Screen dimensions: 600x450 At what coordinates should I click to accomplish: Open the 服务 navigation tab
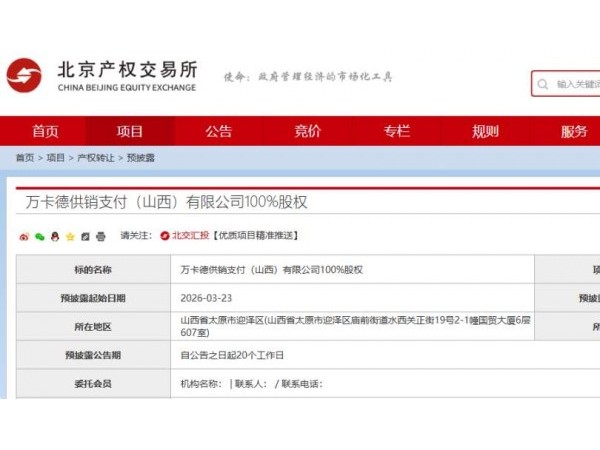click(x=574, y=131)
